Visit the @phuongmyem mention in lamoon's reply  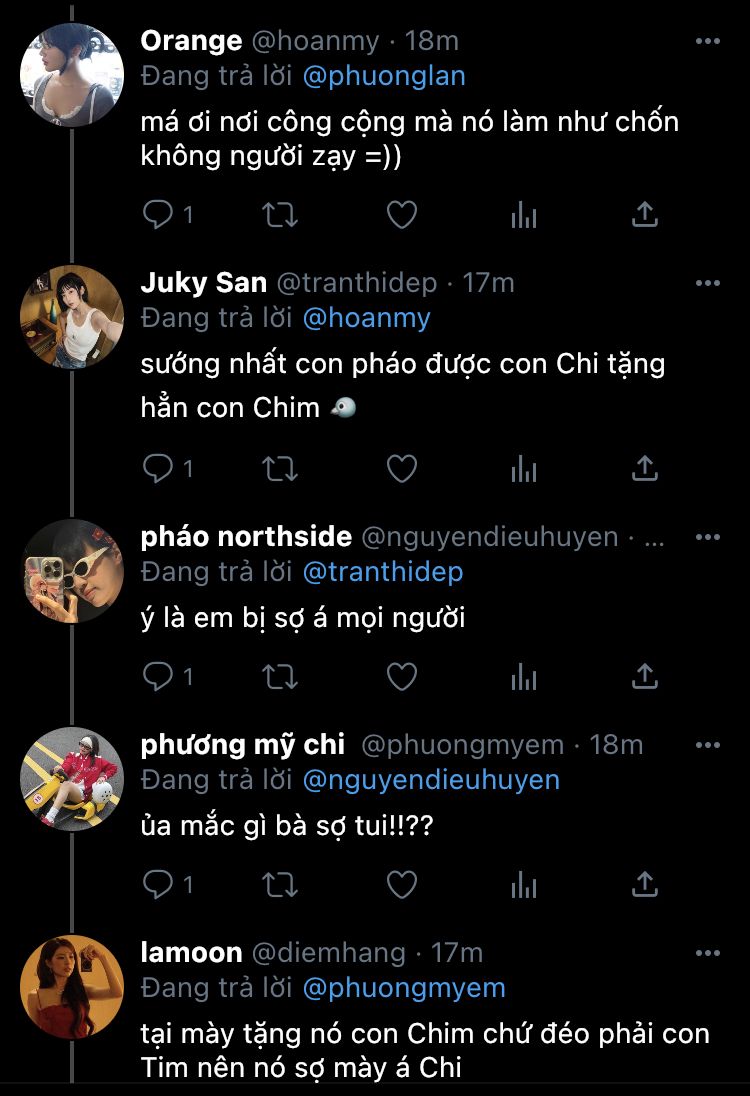[404, 988]
